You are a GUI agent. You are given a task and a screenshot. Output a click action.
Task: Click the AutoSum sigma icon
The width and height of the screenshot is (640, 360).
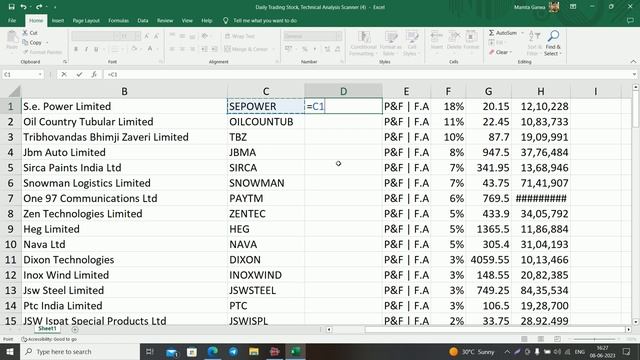pos(491,33)
